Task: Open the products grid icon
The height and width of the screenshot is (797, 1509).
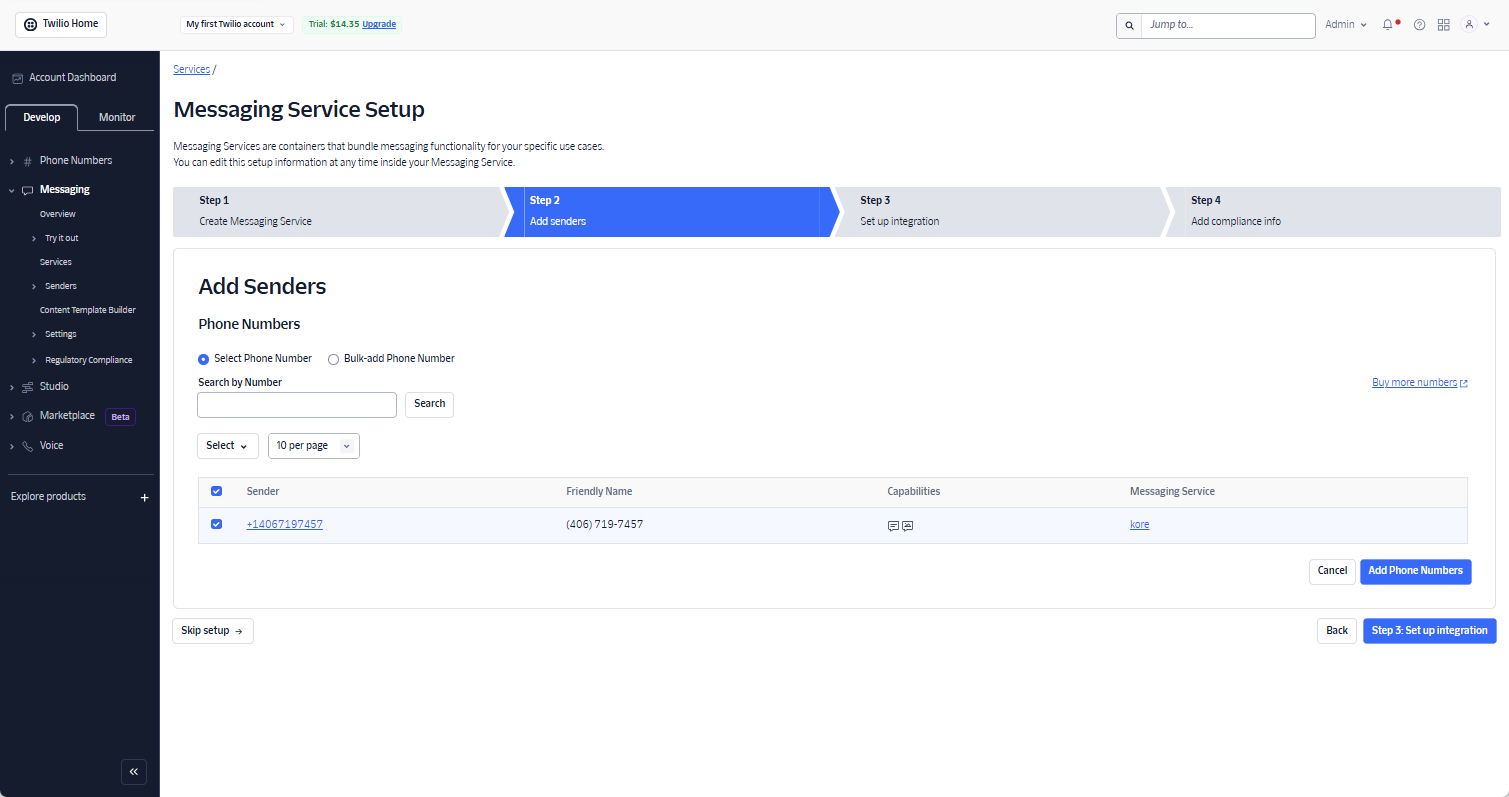Action: [x=1443, y=25]
